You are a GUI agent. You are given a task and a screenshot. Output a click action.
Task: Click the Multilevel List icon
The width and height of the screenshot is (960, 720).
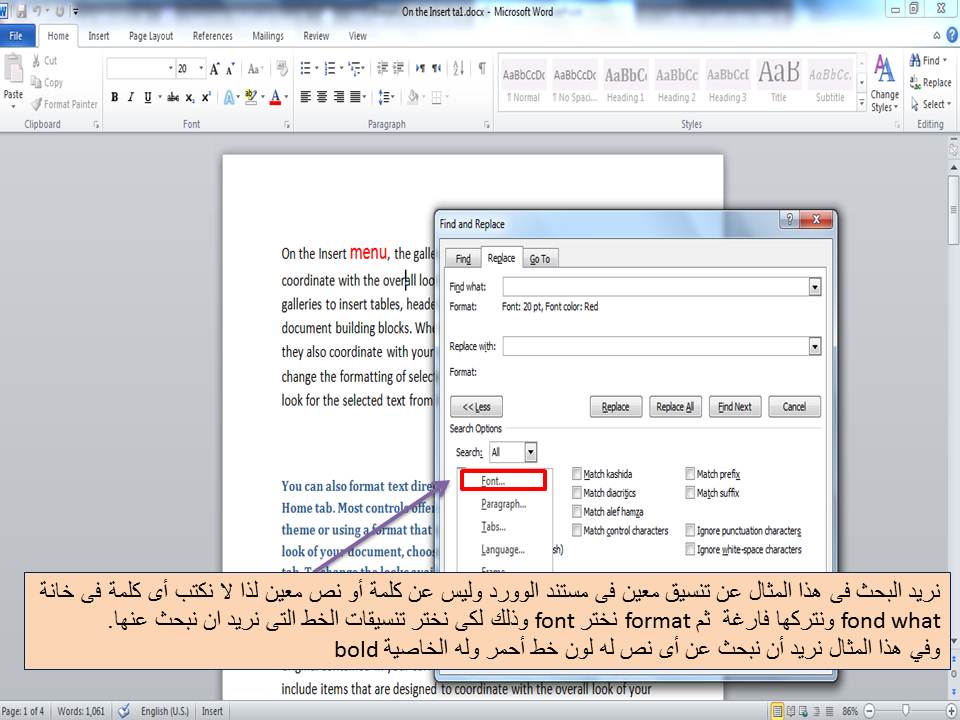click(x=354, y=69)
